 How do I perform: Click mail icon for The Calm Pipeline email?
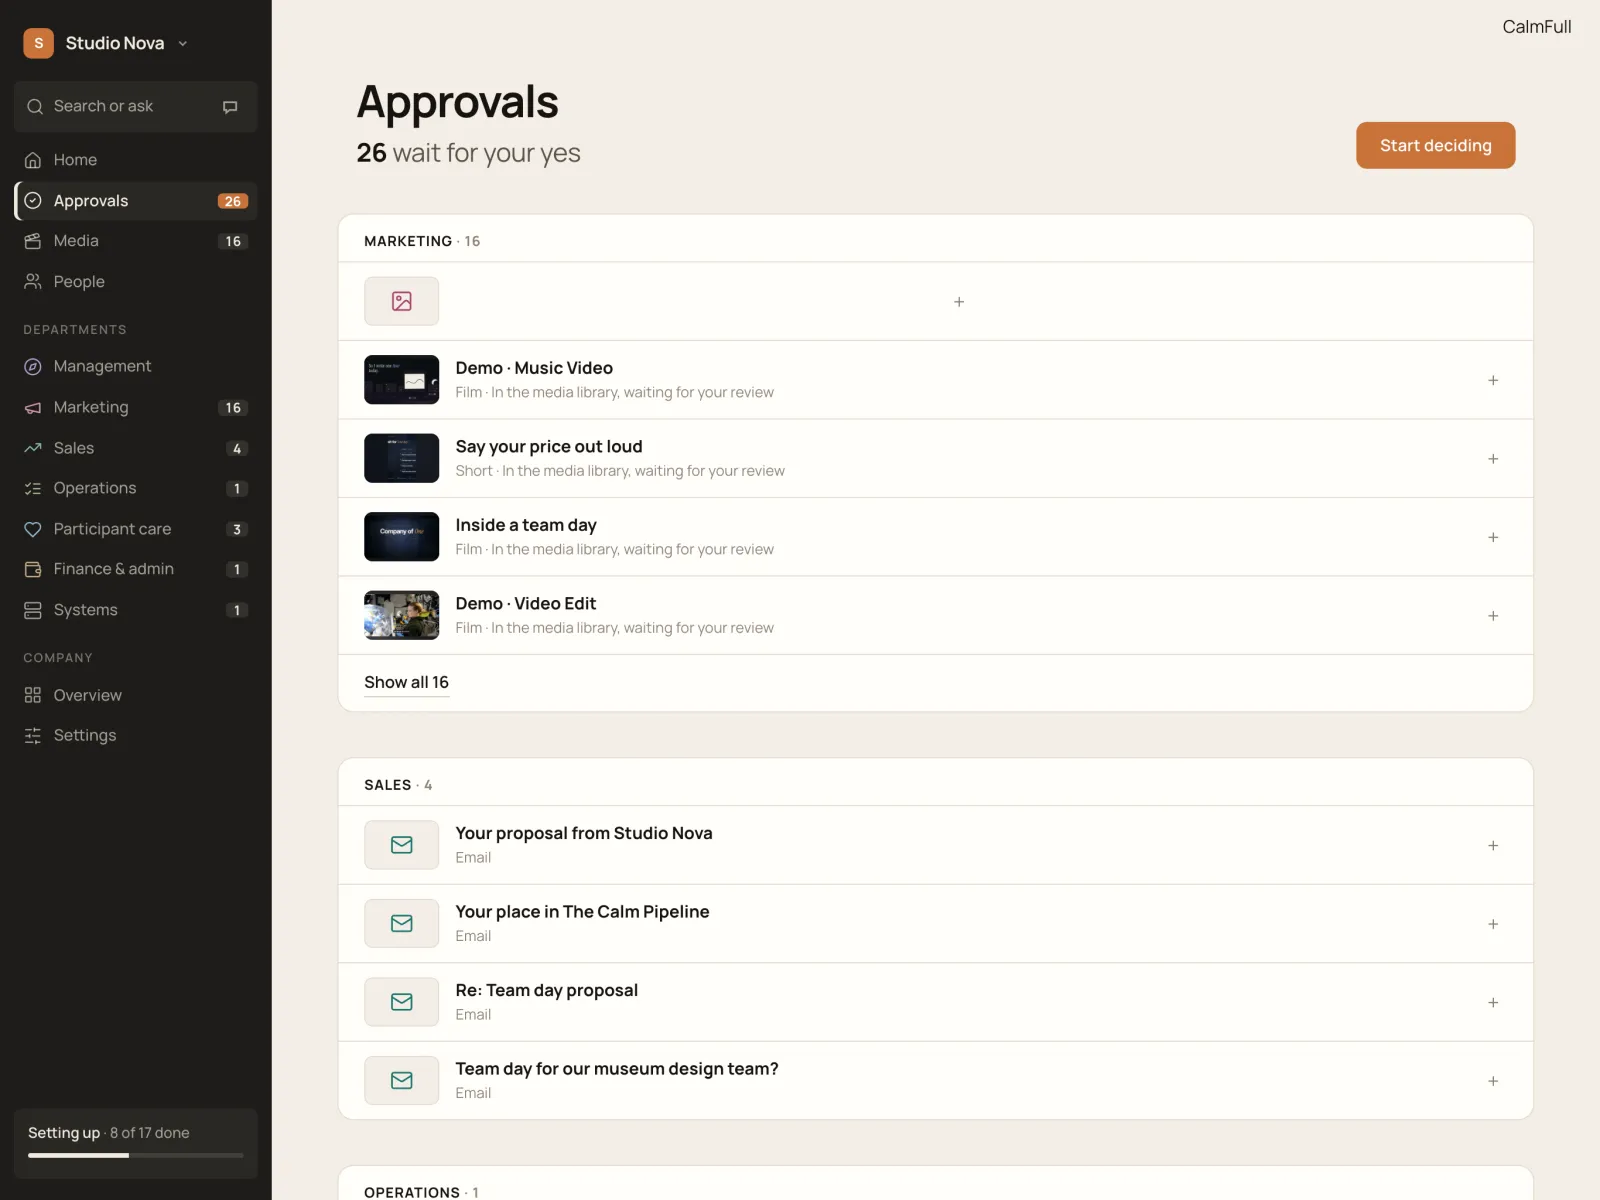(401, 924)
